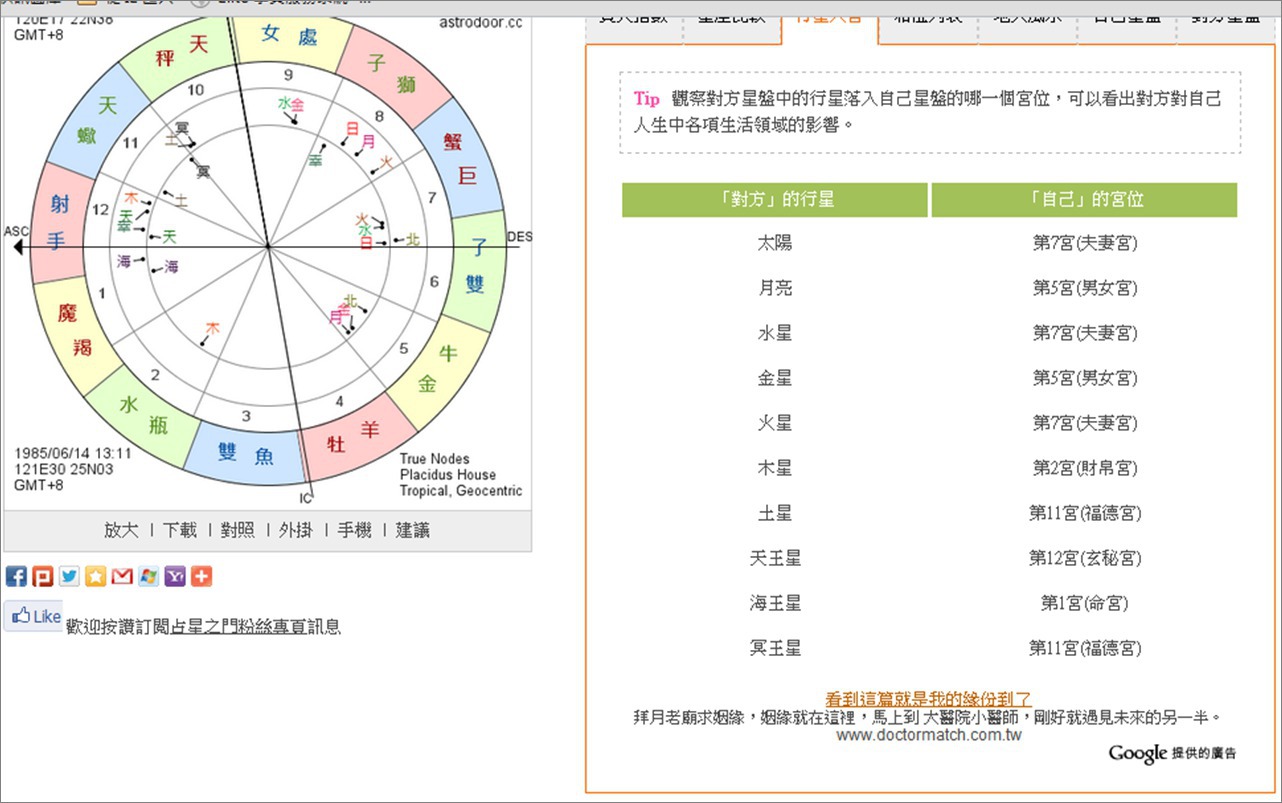Image resolution: width=1282 pixels, height=803 pixels.
Task: Open more sharing options plus icon
Action: (201, 576)
